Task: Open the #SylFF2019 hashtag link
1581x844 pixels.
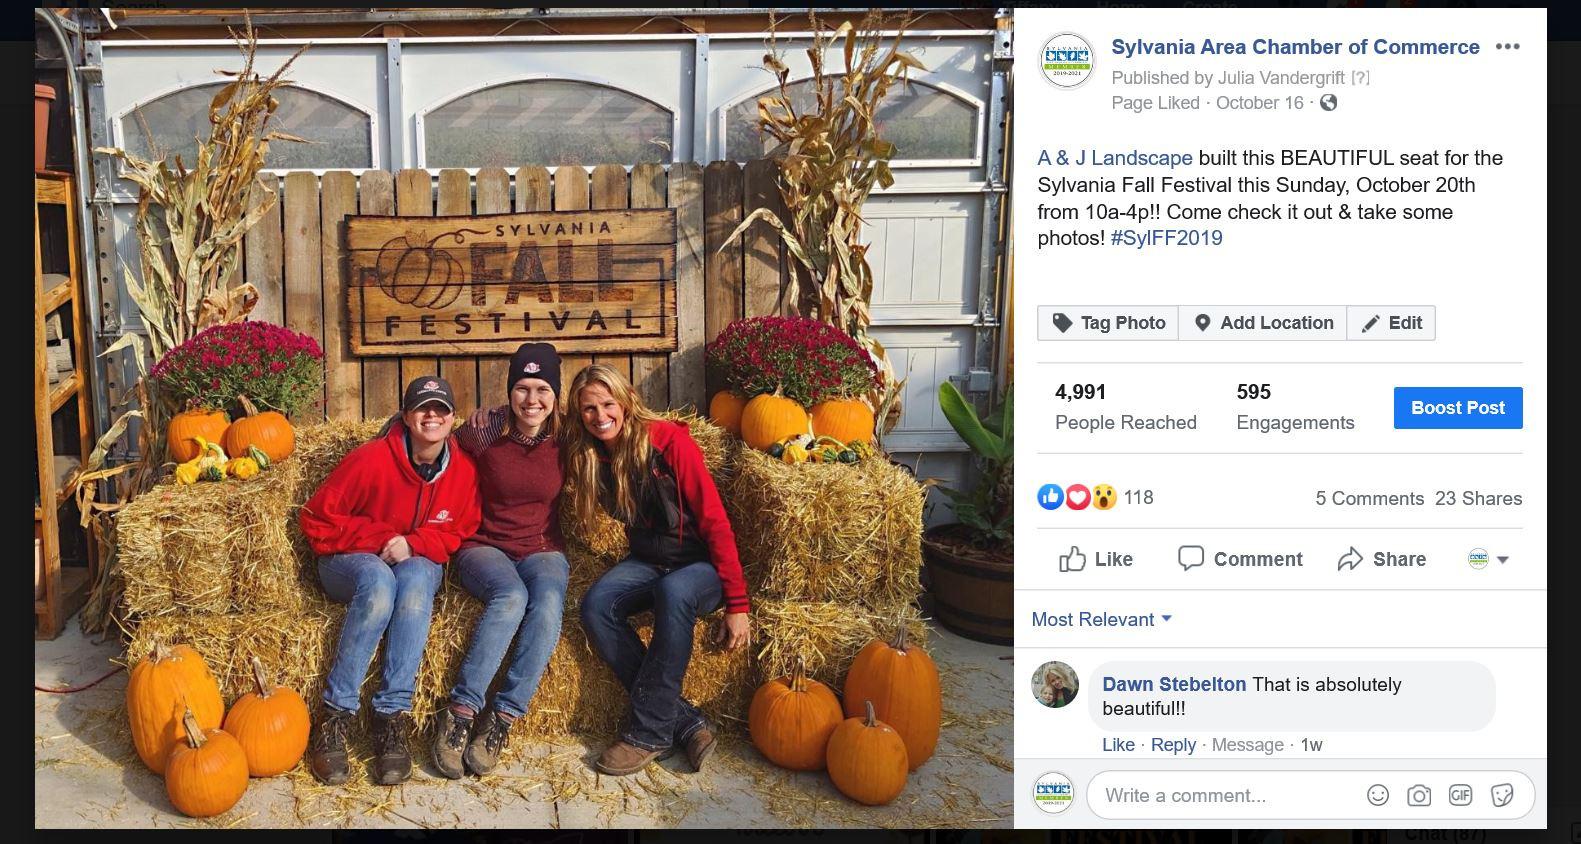Action: tap(1166, 238)
